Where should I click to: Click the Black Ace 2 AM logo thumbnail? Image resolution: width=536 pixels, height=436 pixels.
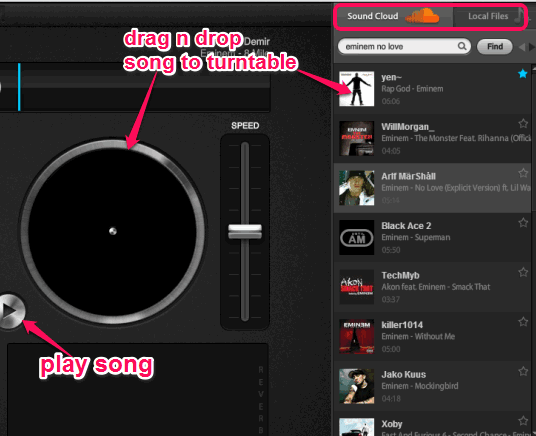point(356,237)
